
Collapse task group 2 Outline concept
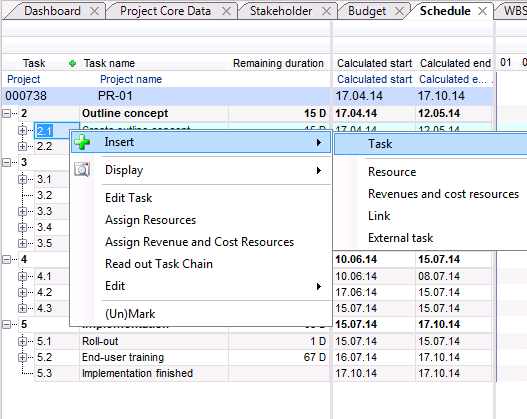pos(6,114)
